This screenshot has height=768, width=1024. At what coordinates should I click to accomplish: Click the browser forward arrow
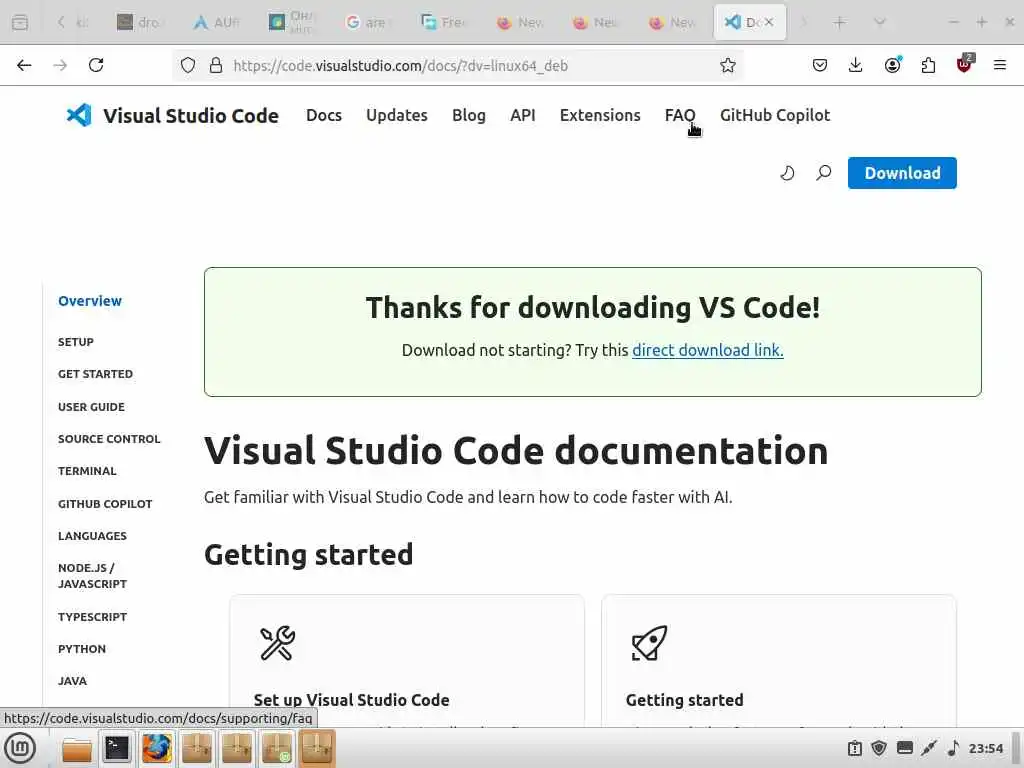point(60,65)
